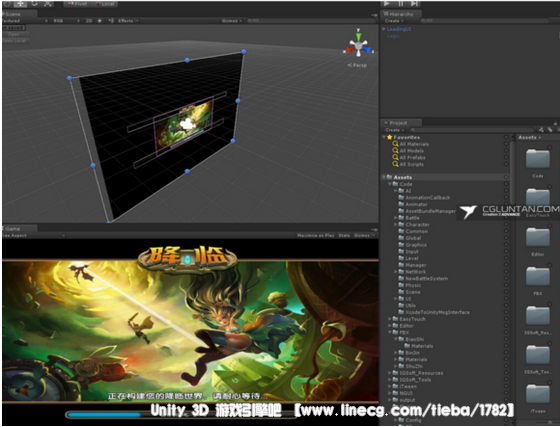Click the Global folder icon in tree
This screenshot has width=560, height=427.
(401, 238)
